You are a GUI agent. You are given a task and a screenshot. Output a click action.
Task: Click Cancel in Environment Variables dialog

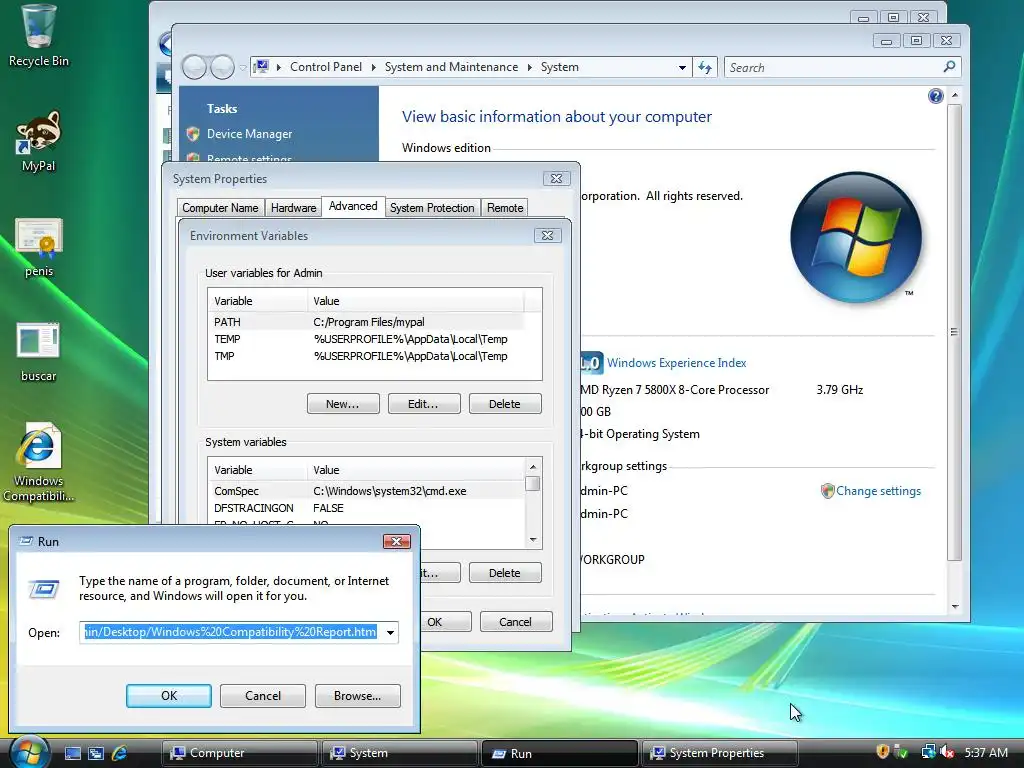click(x=516, y=622)
